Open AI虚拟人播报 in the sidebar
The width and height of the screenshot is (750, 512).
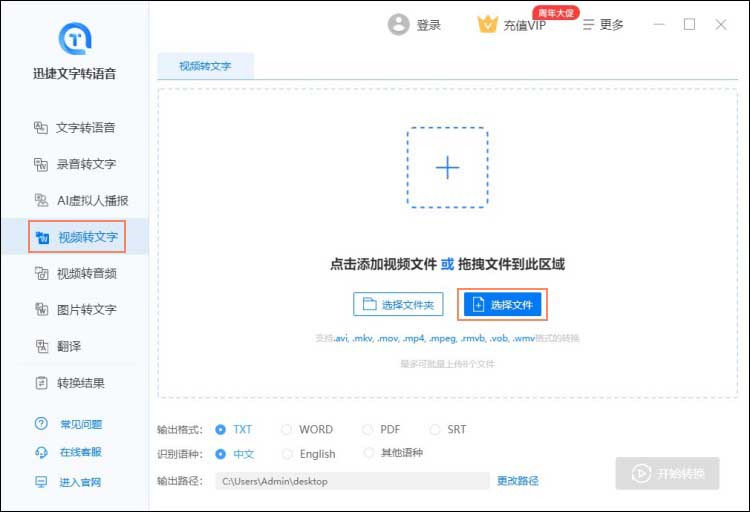[x=81, y=200]
